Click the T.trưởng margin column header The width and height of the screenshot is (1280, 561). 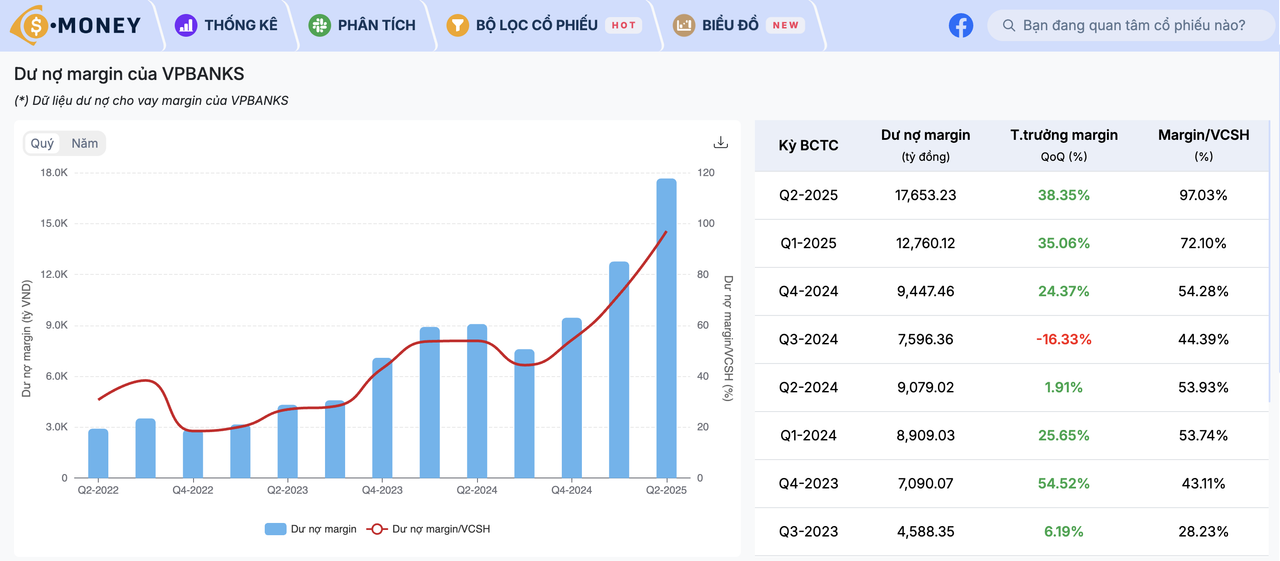[1064, 145]
